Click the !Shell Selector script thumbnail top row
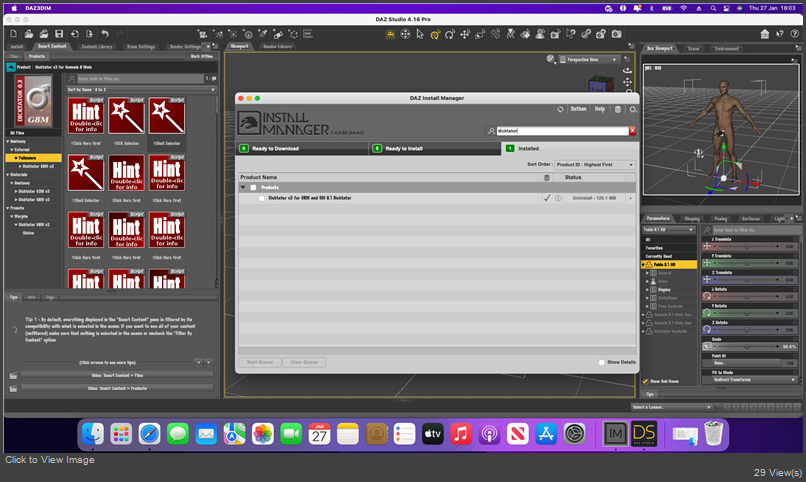806x482 pixels. click(x=167, y=116)
